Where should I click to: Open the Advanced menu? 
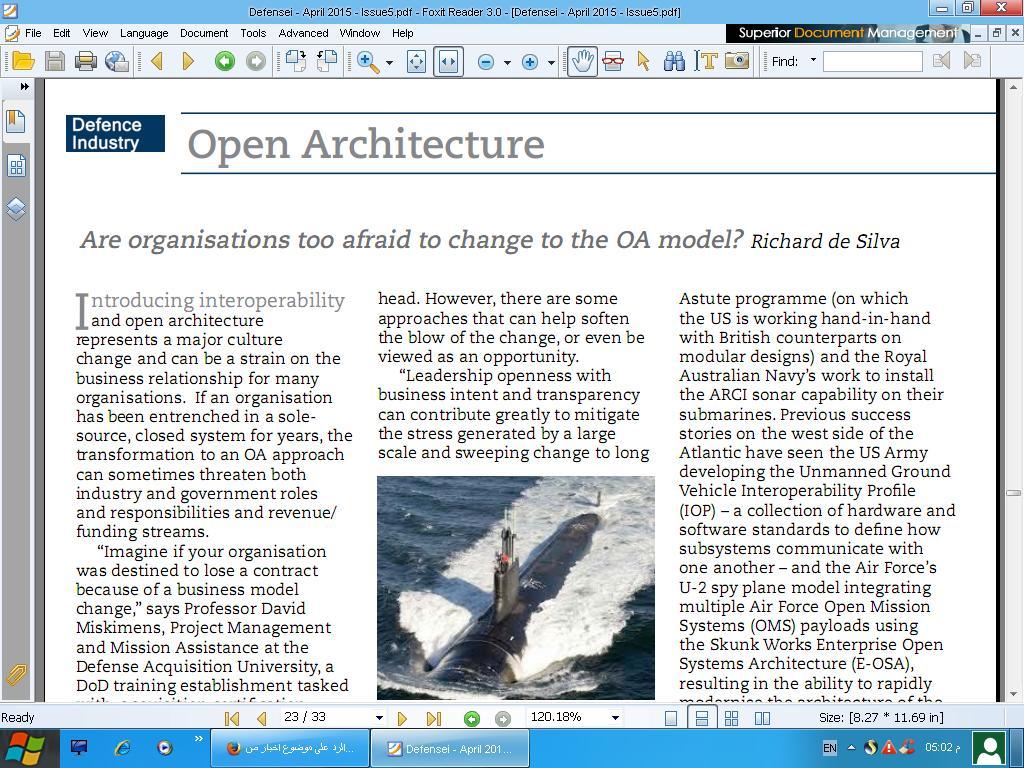pos(303,33)
